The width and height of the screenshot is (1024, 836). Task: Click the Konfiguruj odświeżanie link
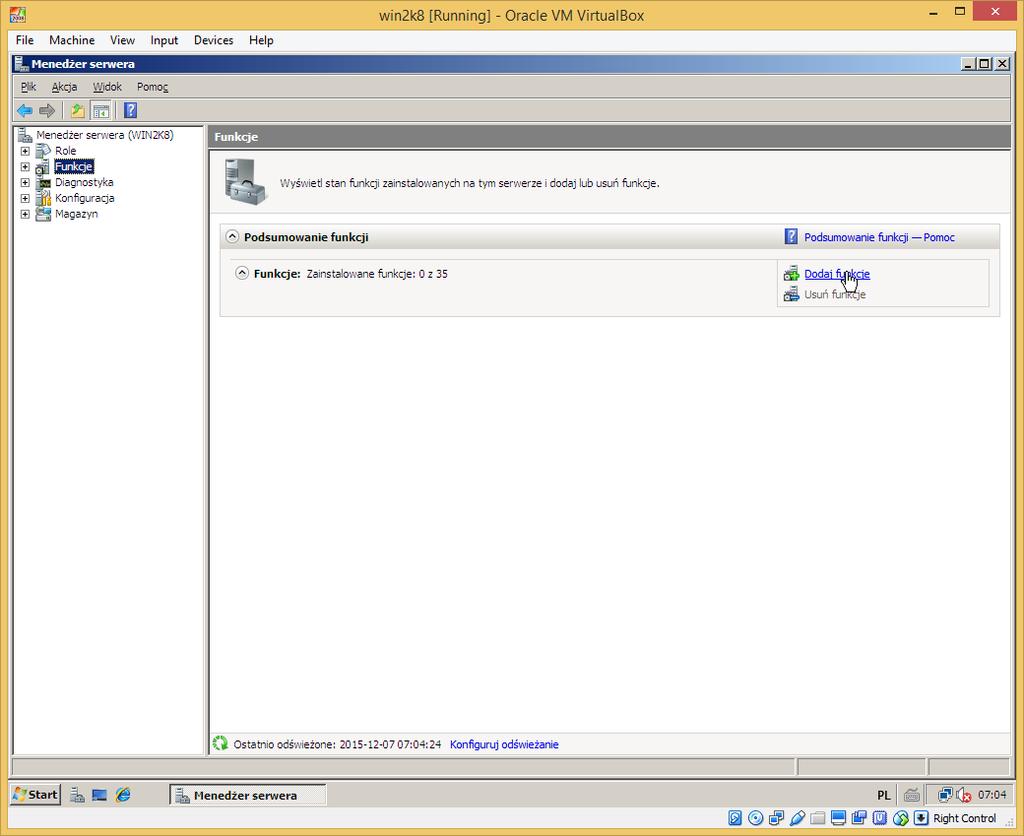[x=504, y=744]
